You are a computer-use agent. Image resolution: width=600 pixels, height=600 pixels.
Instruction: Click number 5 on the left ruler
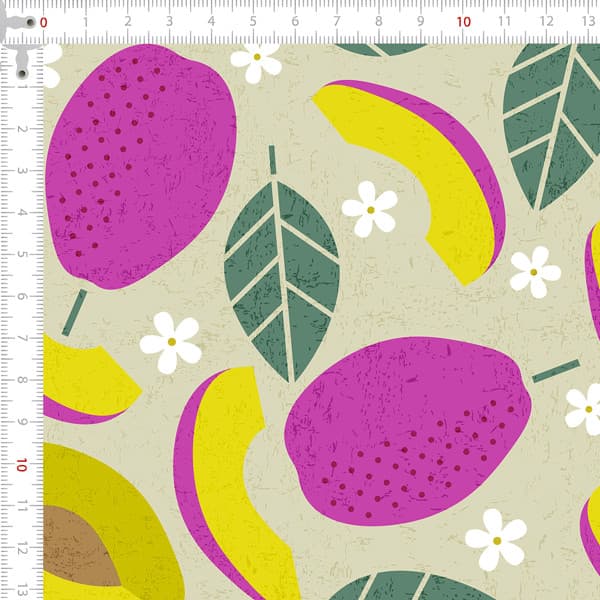pyautogui.click(x=22, y=254)
